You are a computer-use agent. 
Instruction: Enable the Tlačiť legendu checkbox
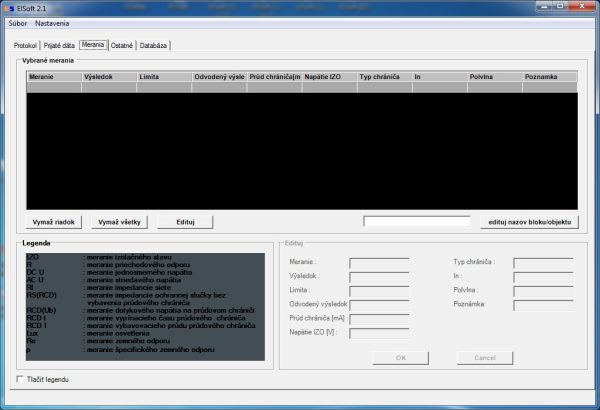coord(20,379)
